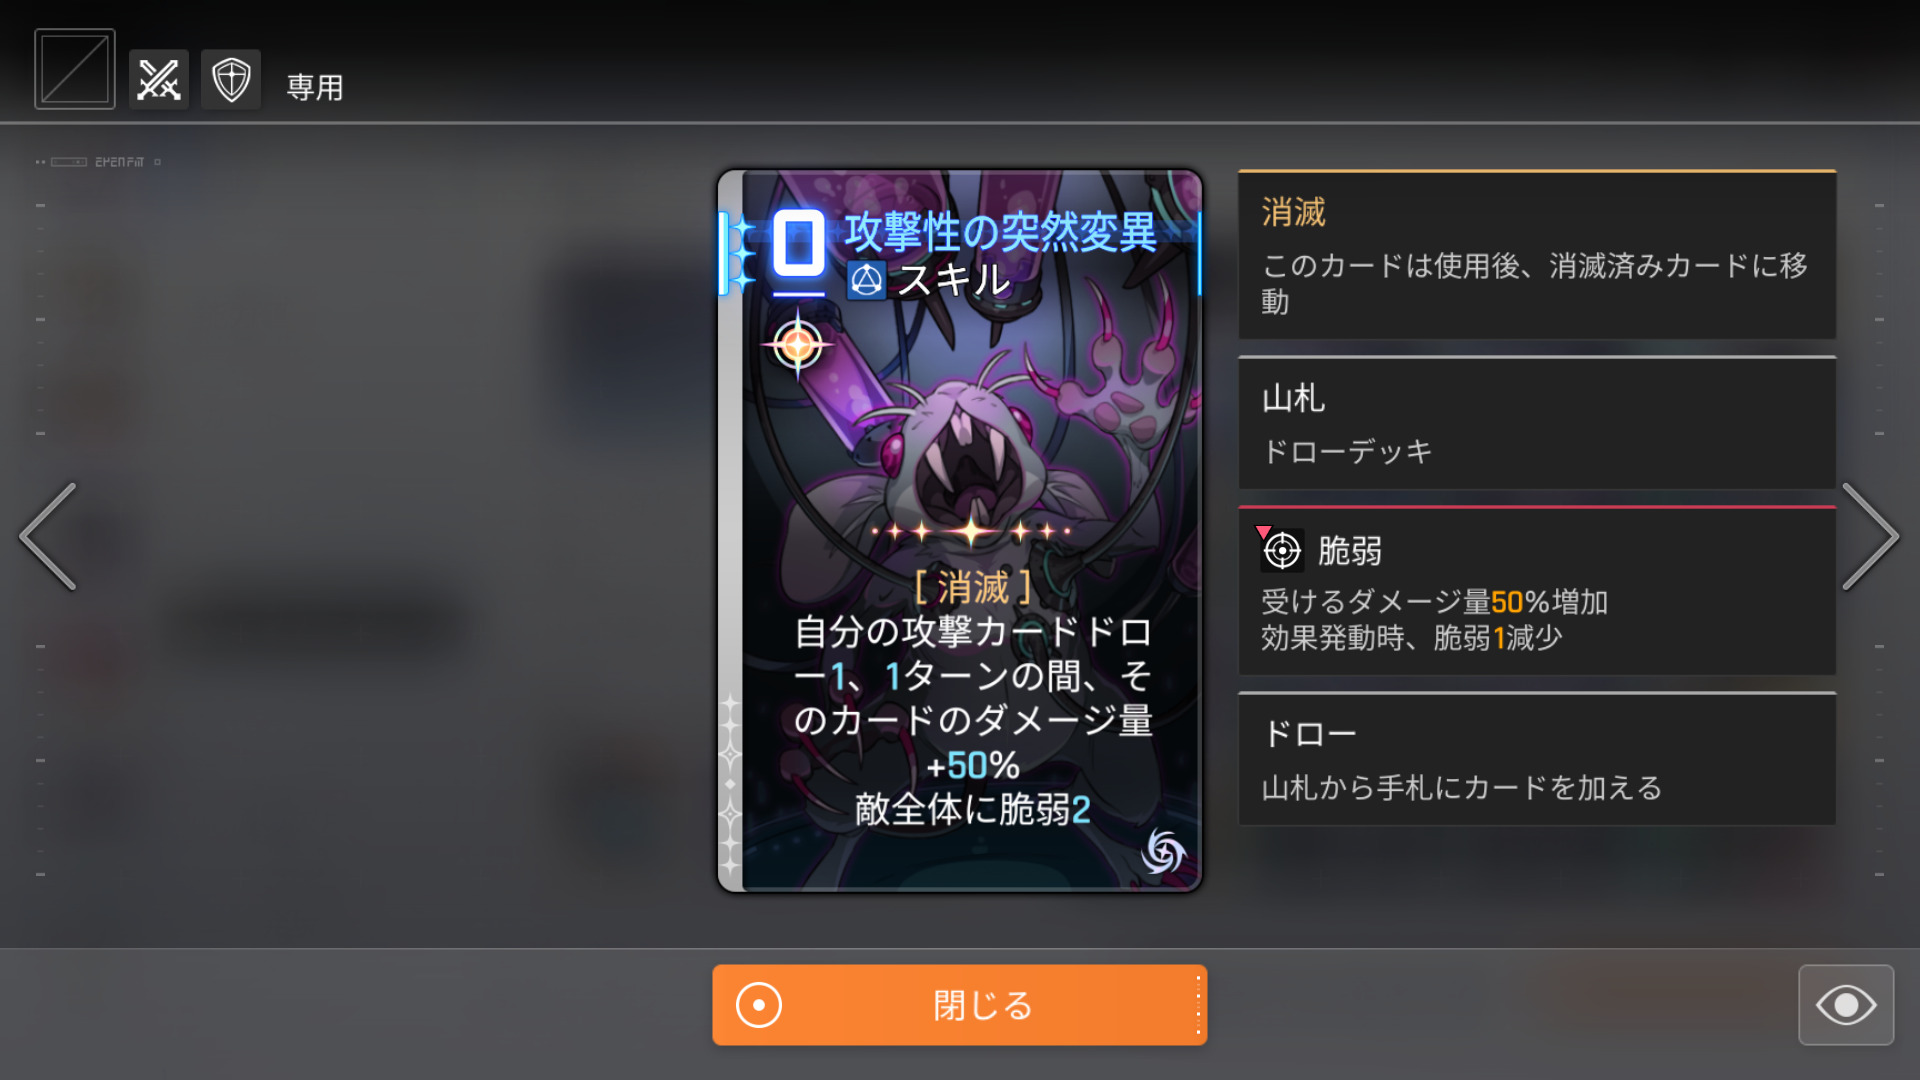
Task: Click the empty slashed square icon
Action: (x=75, y=69)
